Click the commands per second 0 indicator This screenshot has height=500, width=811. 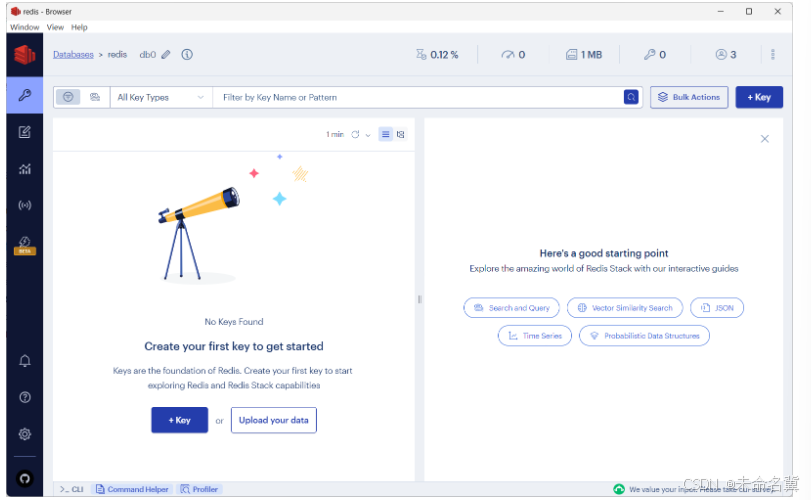point(513,54)
